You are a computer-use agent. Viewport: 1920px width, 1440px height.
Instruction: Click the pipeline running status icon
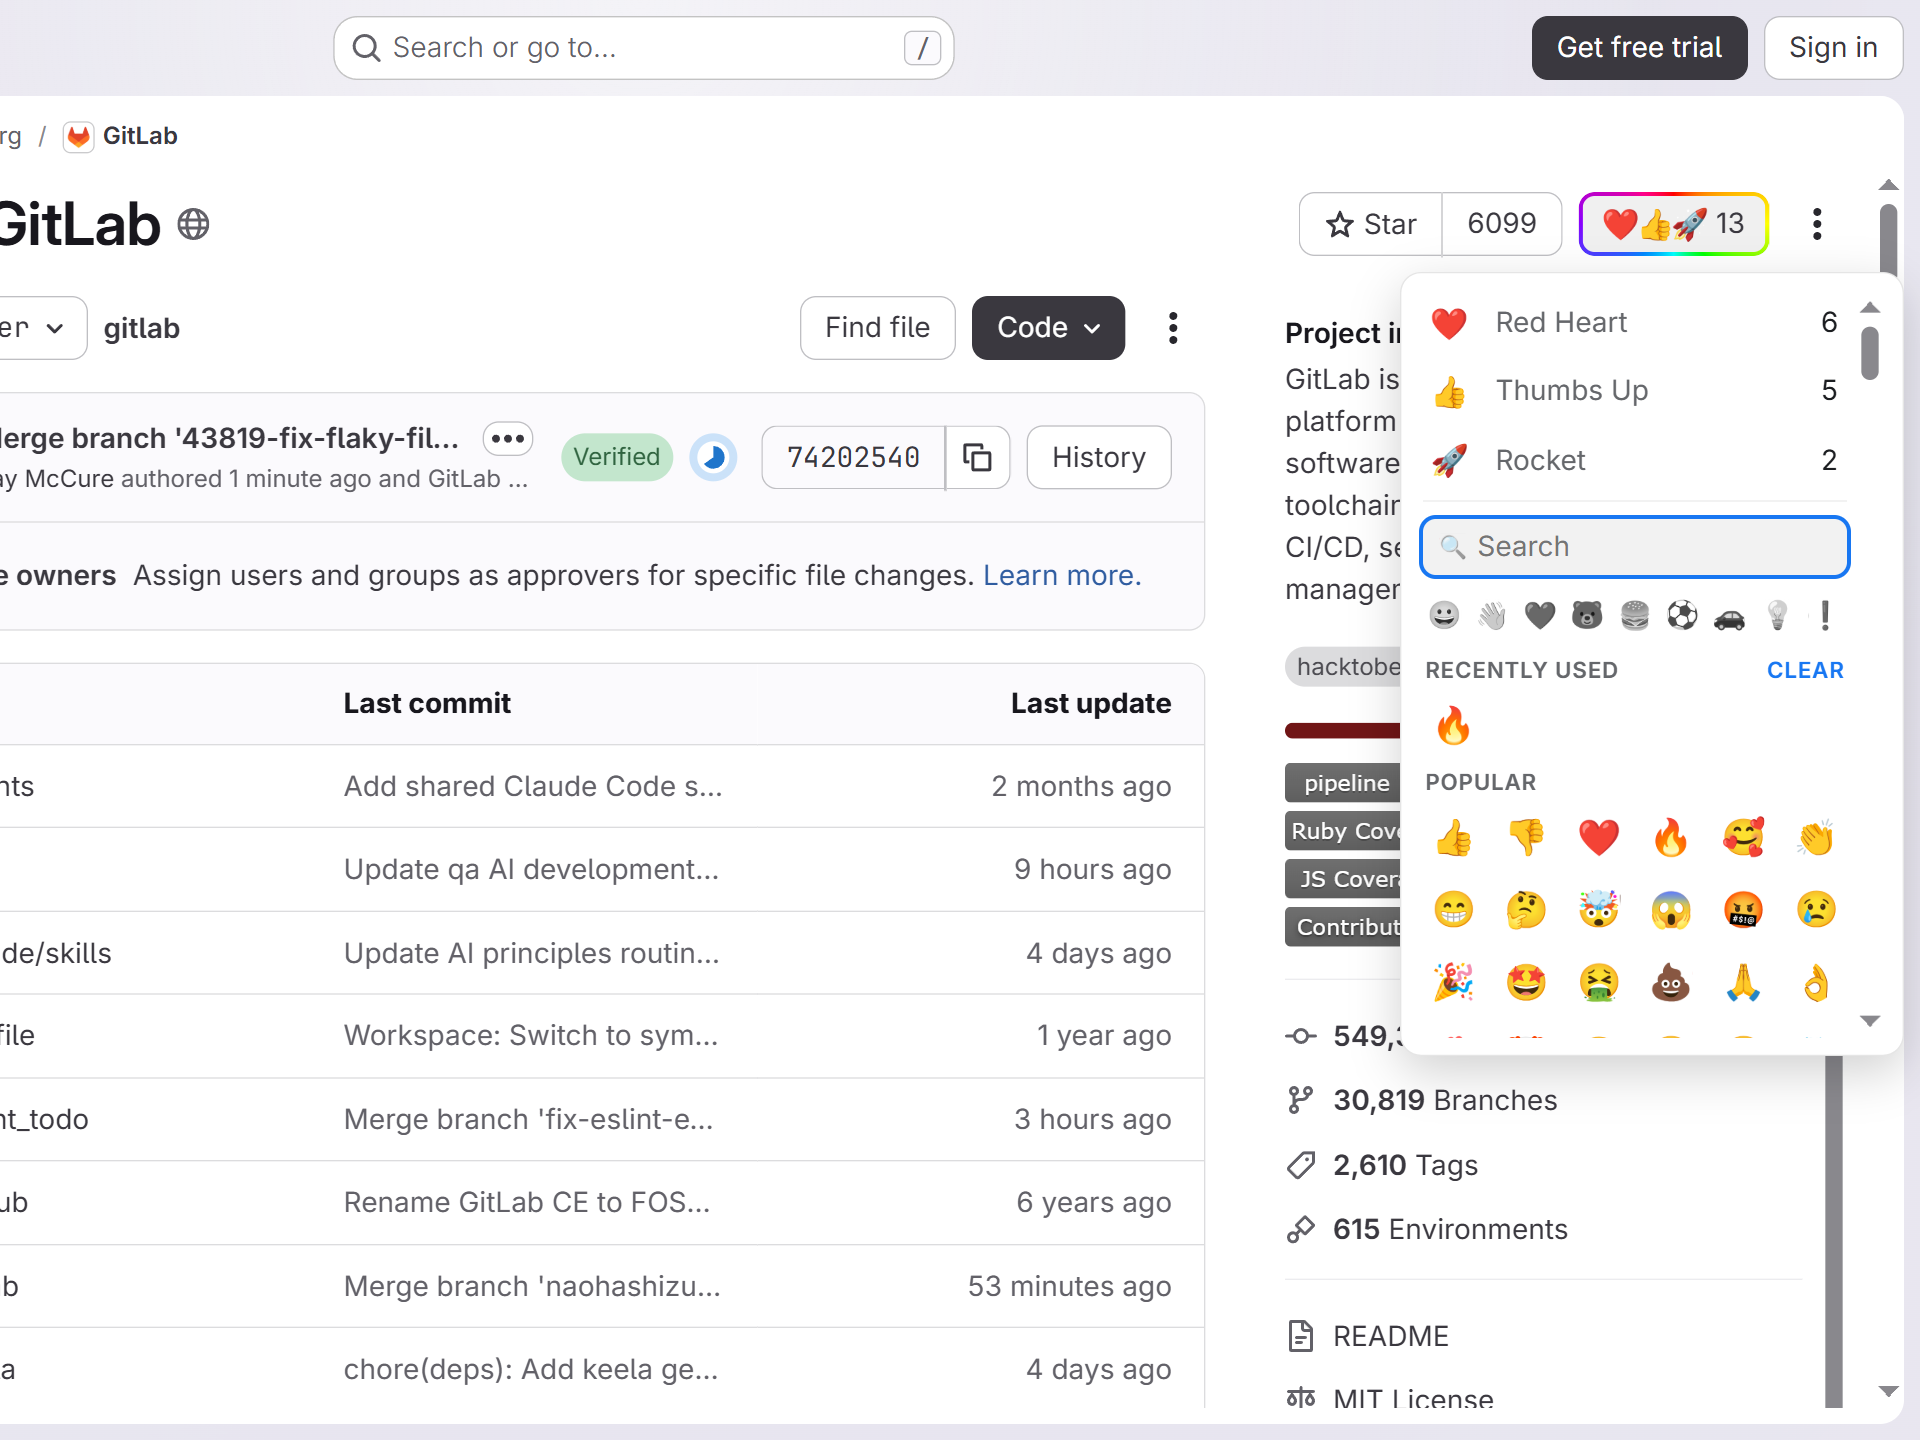713,457
